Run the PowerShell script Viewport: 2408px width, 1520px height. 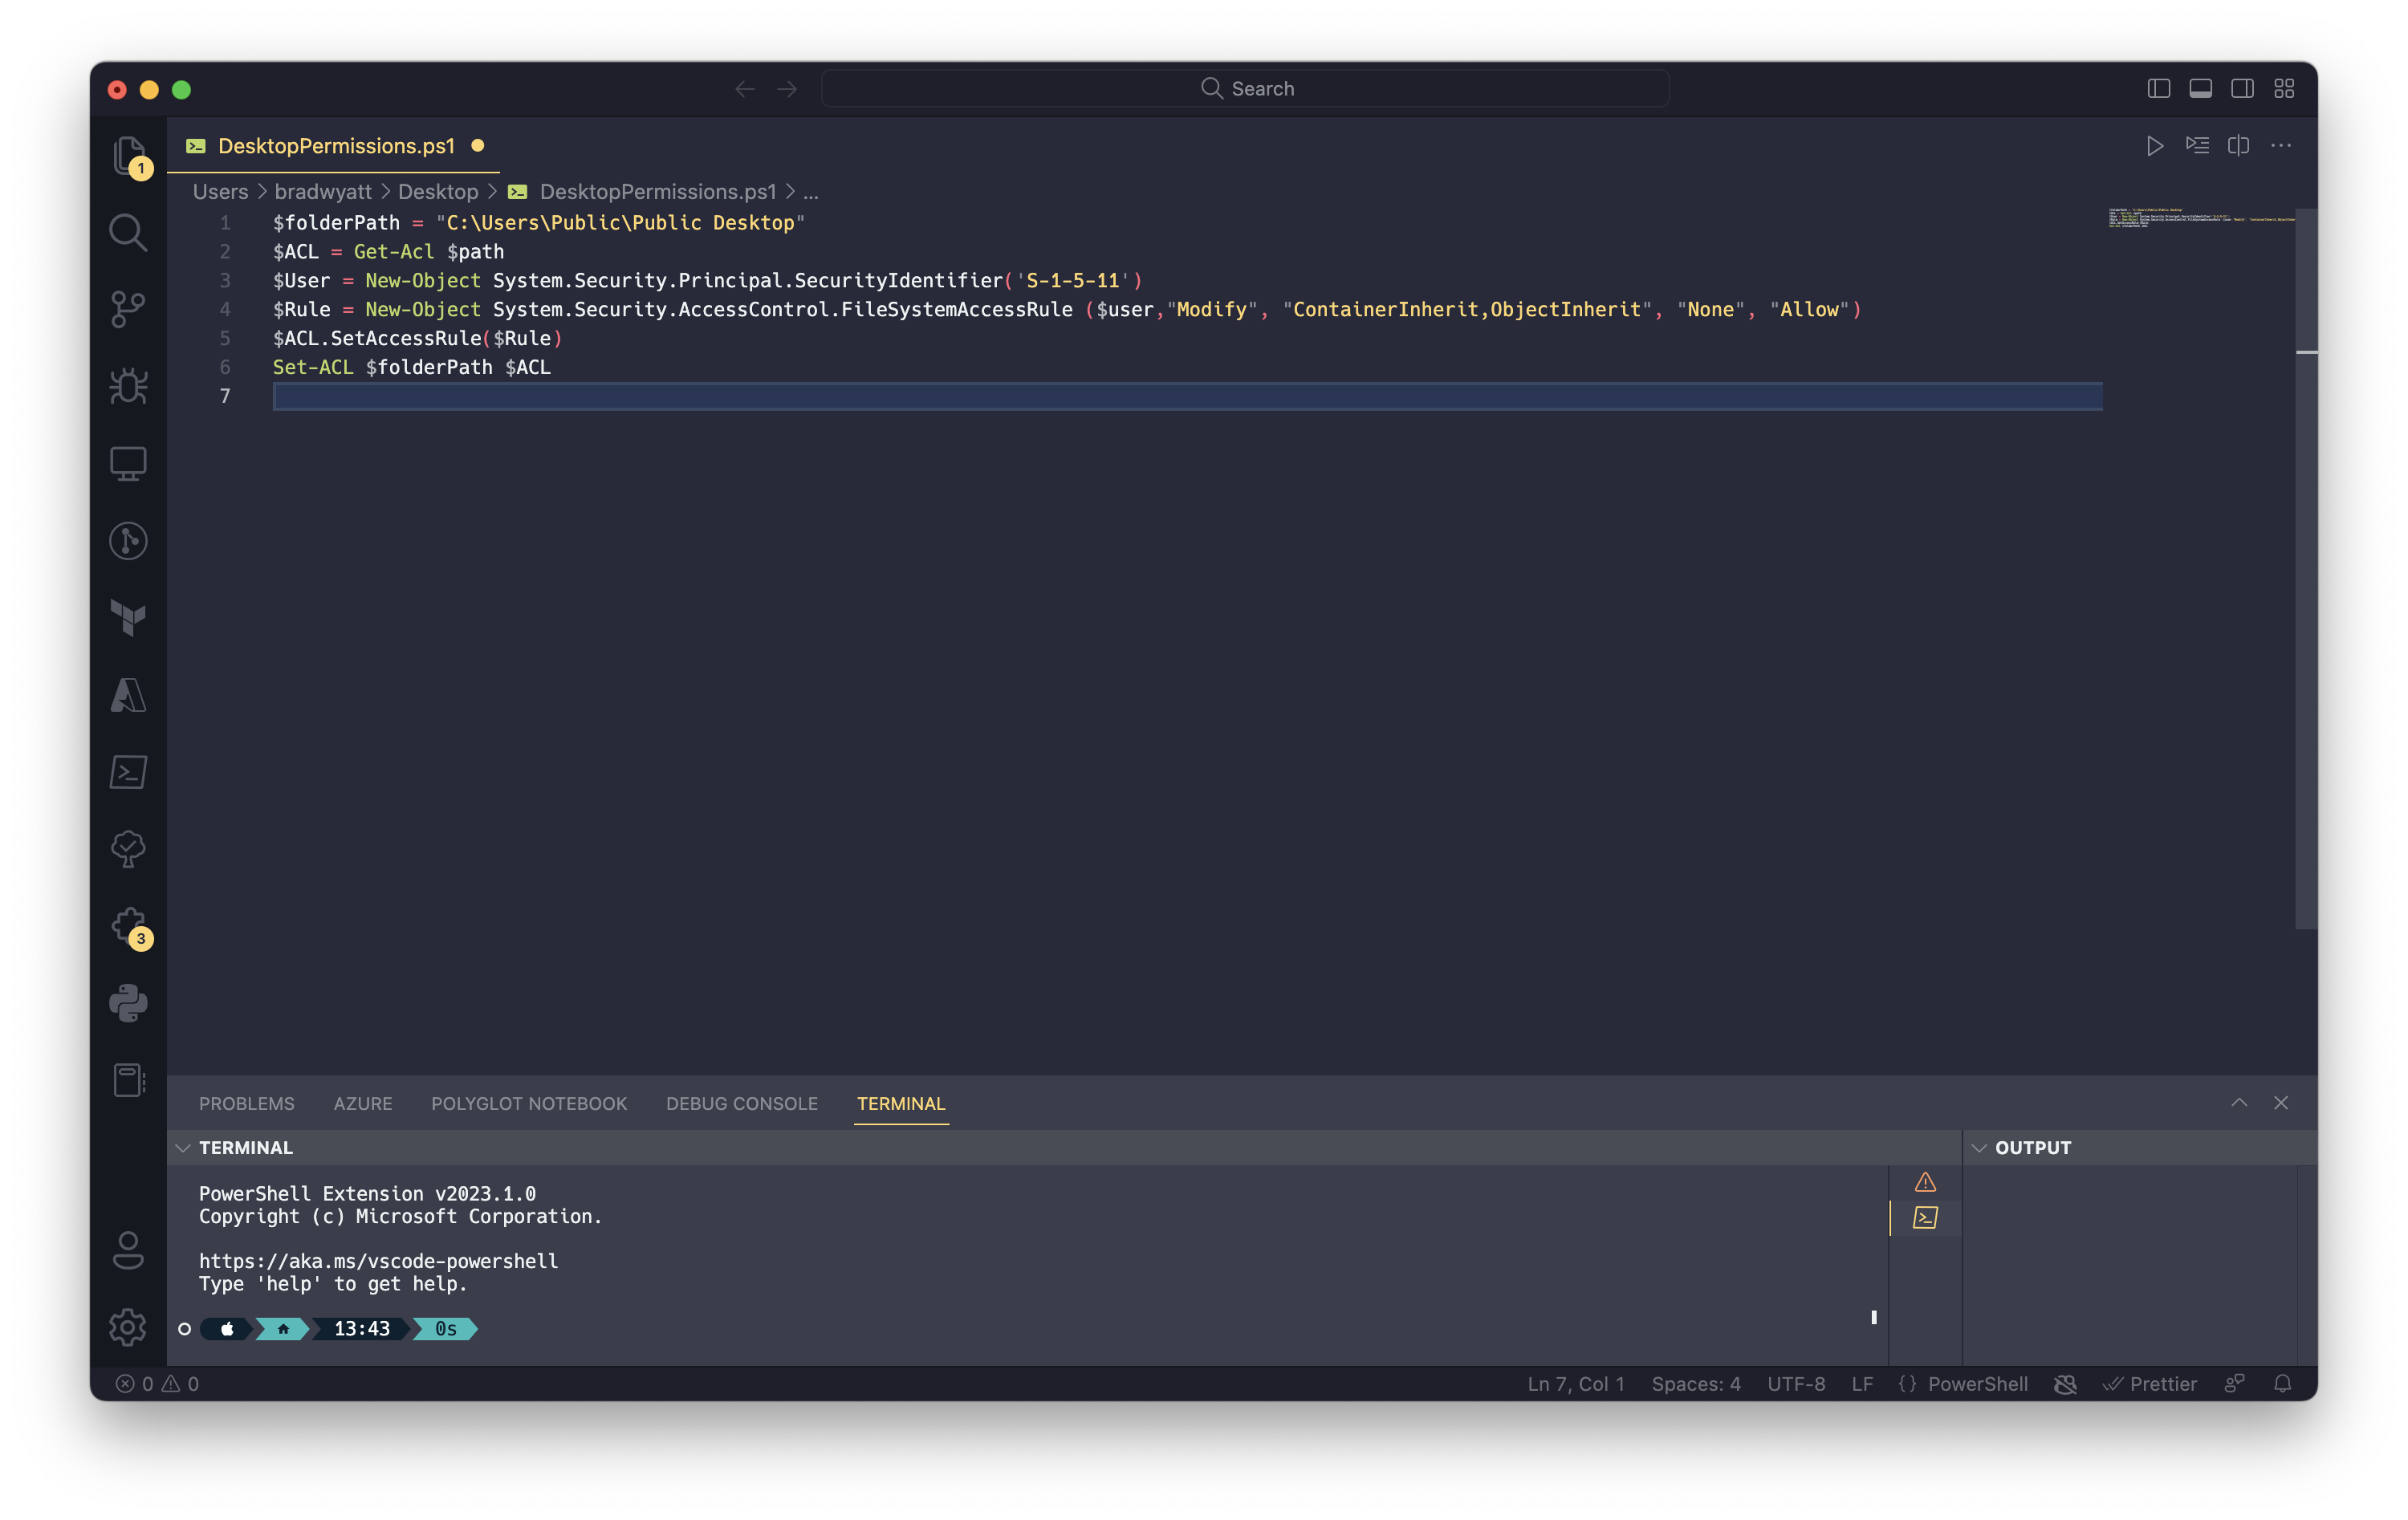coord(2154,146)
